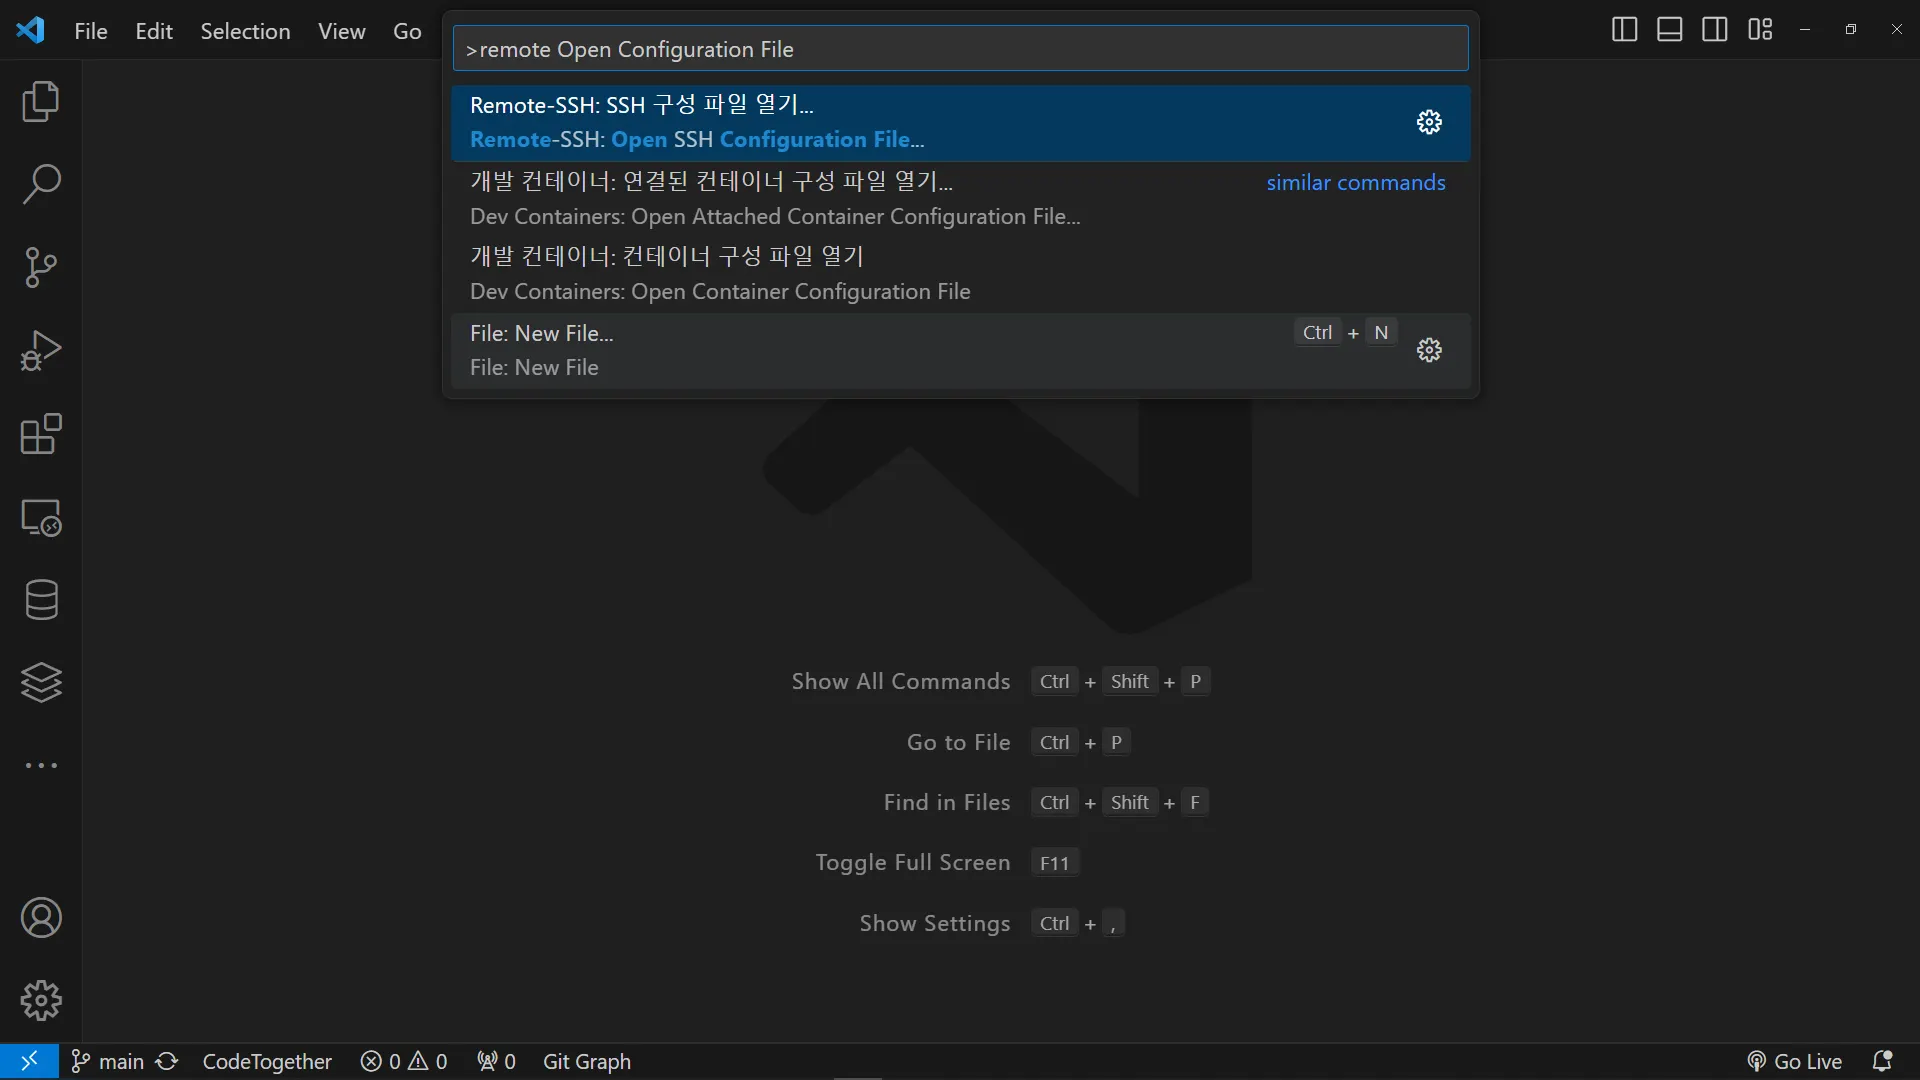The image size is (1920, 1080).
Task: Click the similar commands link
Action: coord(1355,183)
